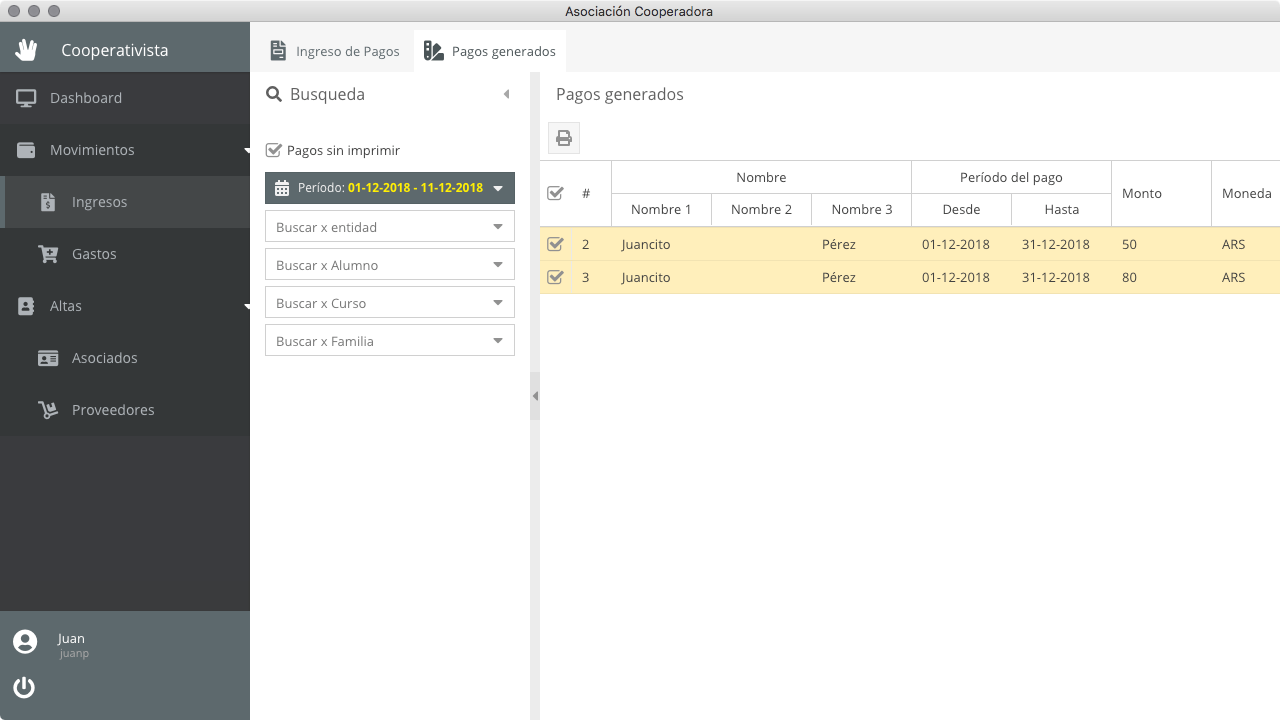The height and width of the screenshot is (720, 1280).
Task: Toggle the select-all checkbox in table header
Action: 555,193
